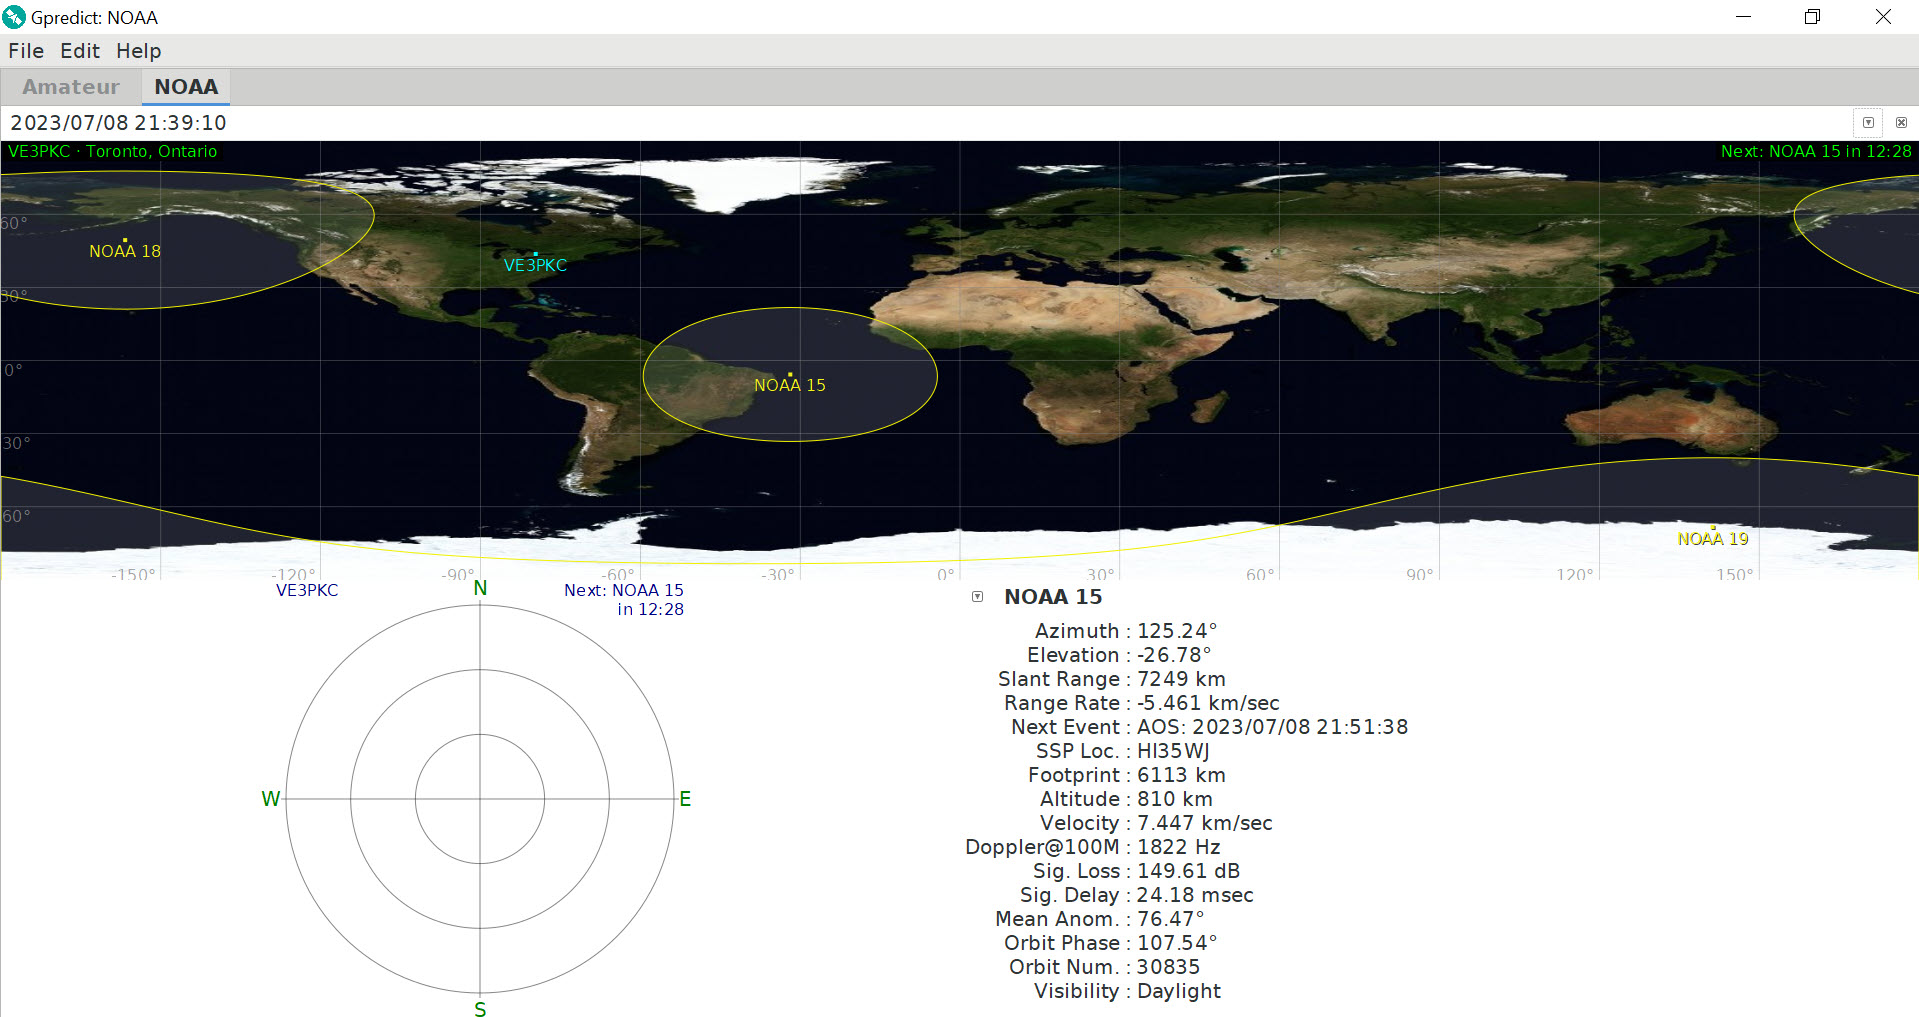Click the Visibility value Daylight

(x=1179, y=991)
